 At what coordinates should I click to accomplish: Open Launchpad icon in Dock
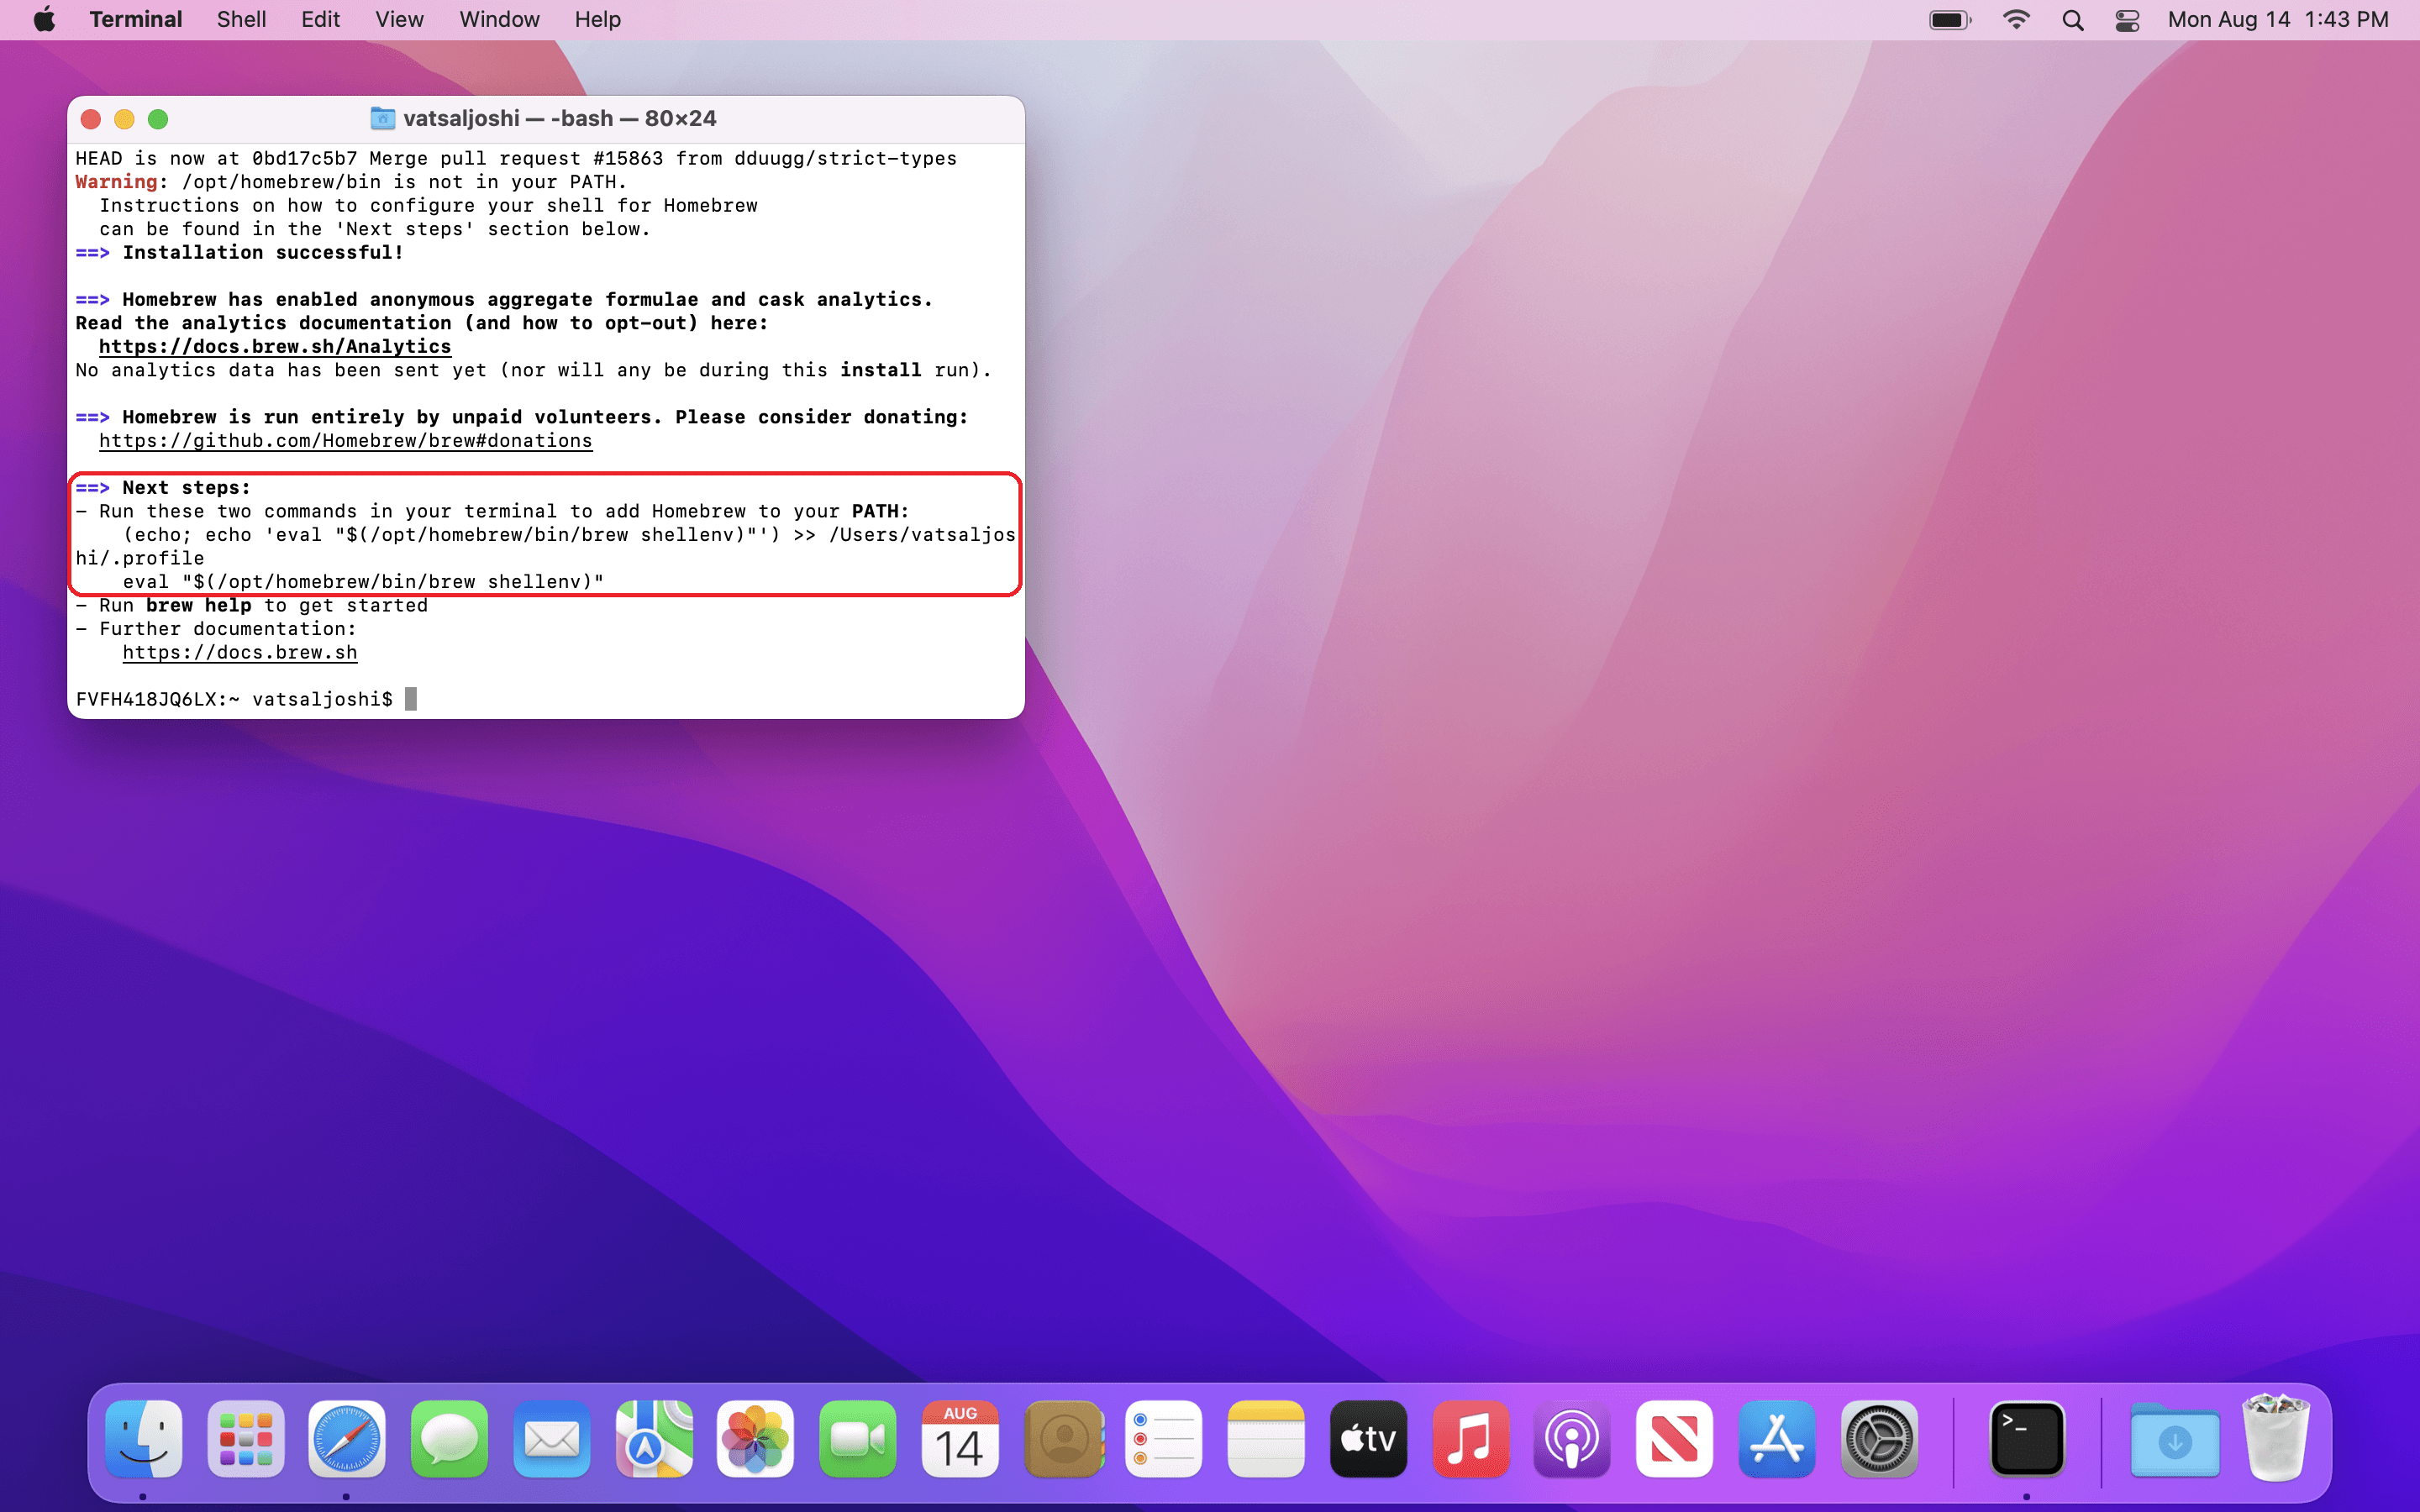[x=245, y=1440]
